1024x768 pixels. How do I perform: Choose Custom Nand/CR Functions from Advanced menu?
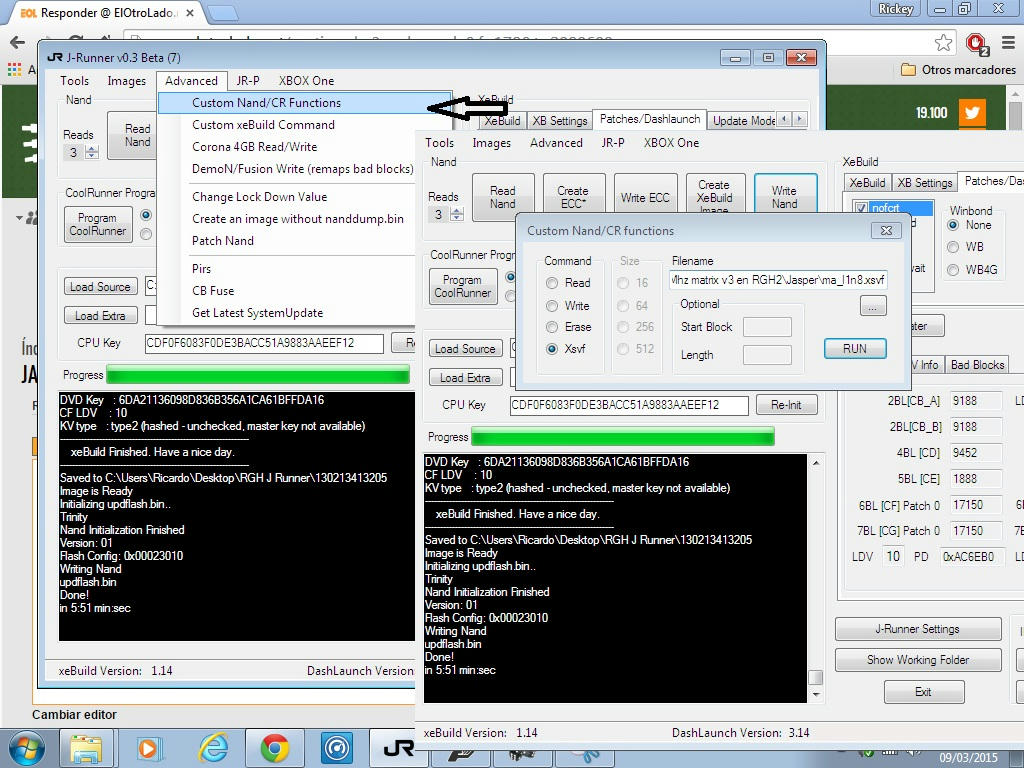click(305, 103)
